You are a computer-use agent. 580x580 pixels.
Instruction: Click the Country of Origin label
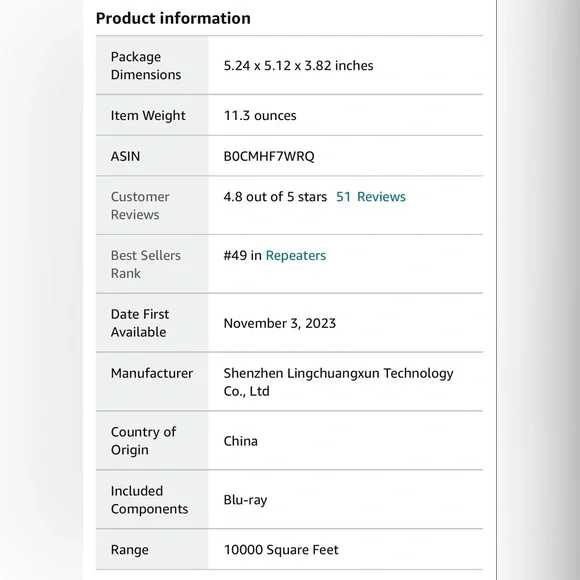pyautogui.click(x=143, y=441)
